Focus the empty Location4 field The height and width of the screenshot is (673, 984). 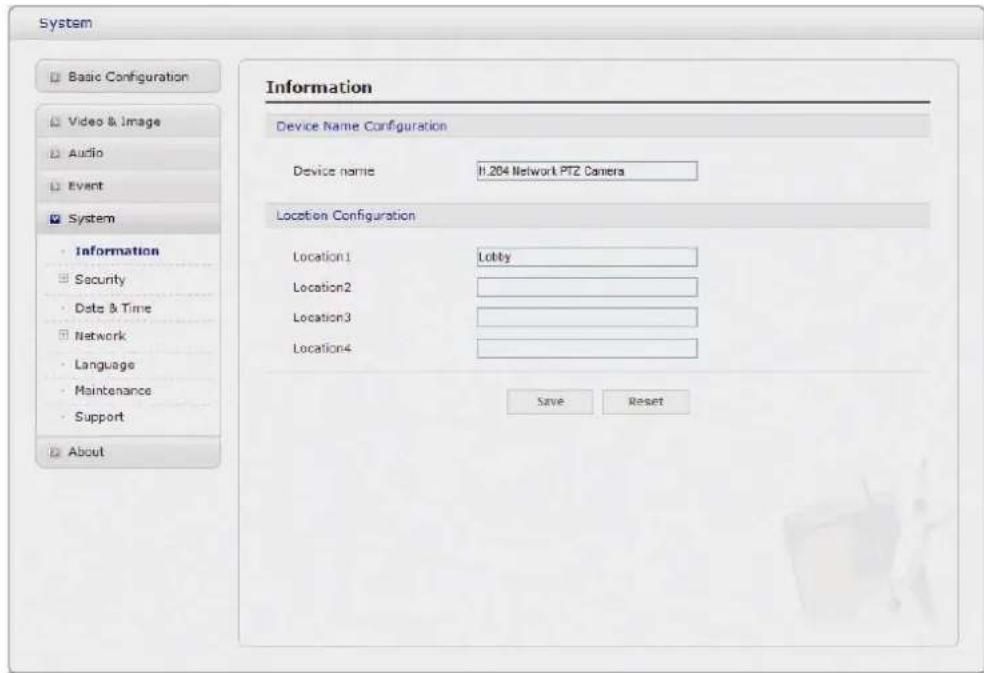click(587, 348)
